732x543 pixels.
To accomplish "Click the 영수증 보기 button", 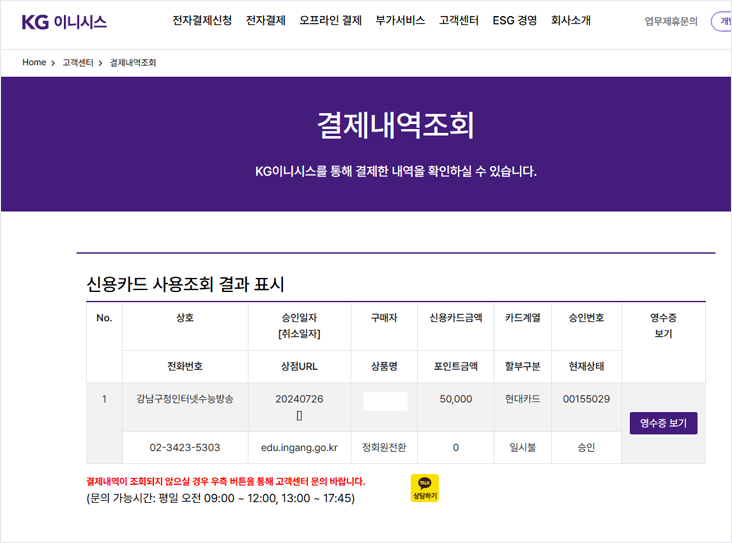I will [x=663, y=423].
